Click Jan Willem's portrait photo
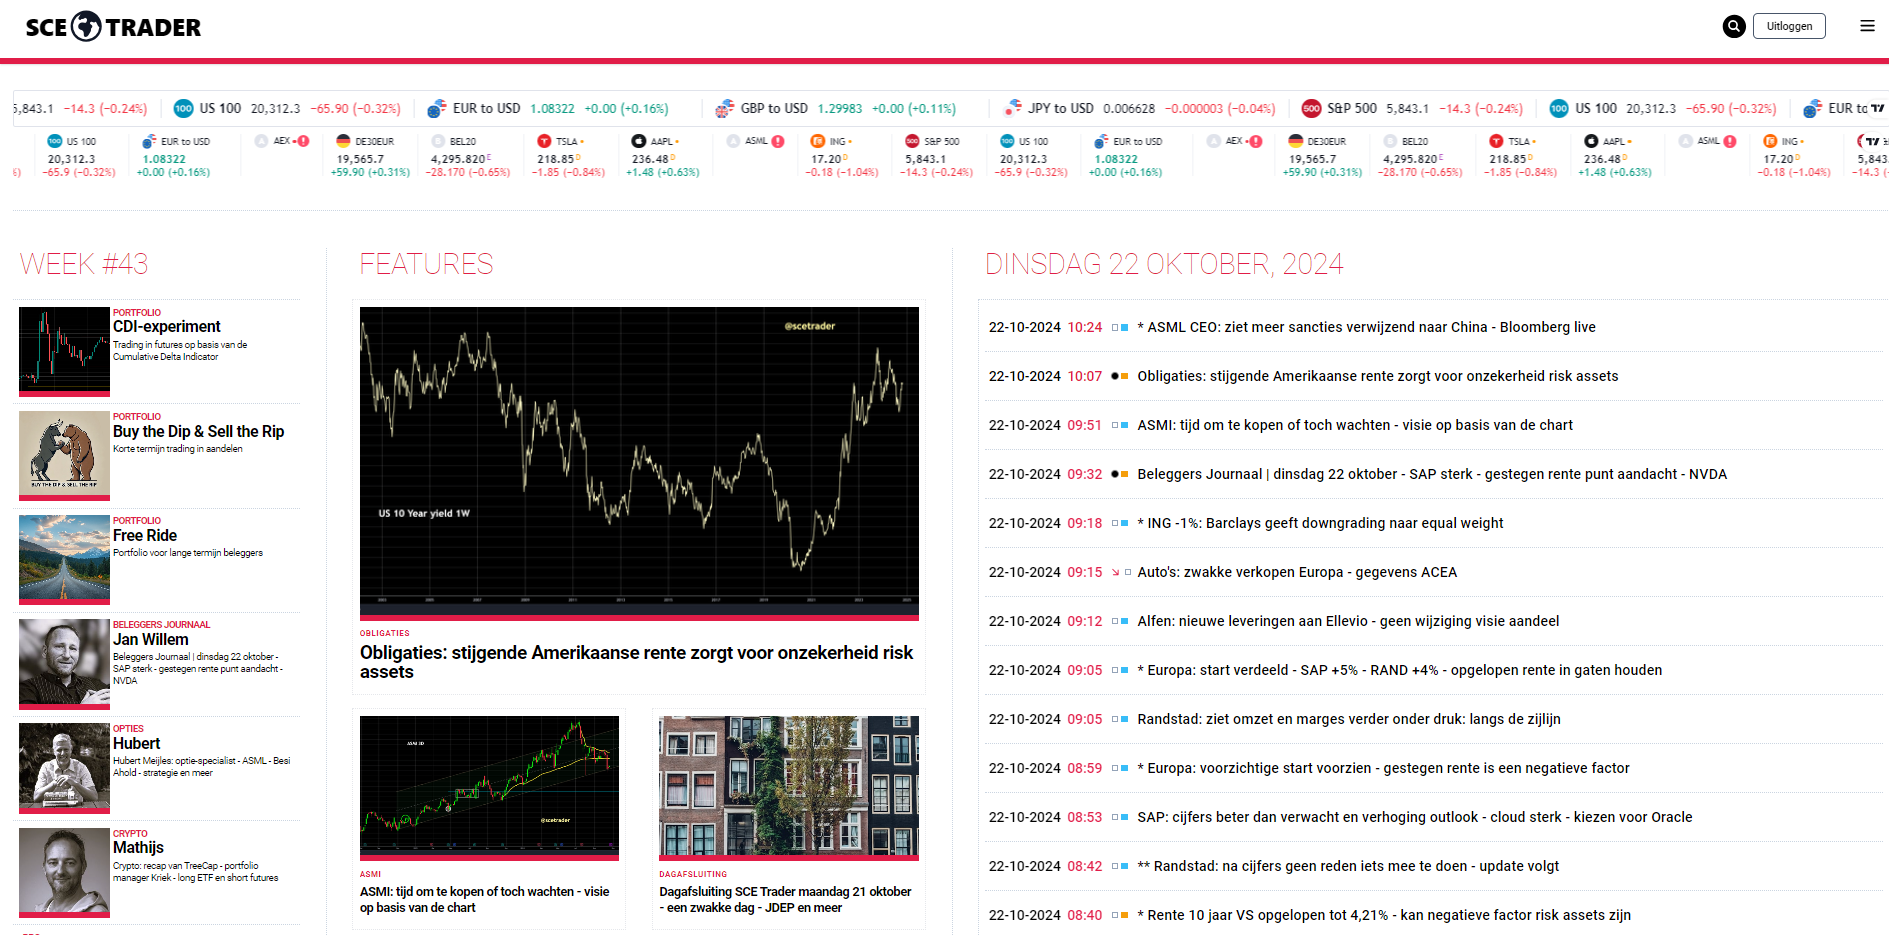The width and height of the screenshot is (1889, 935). pos(64,662)
